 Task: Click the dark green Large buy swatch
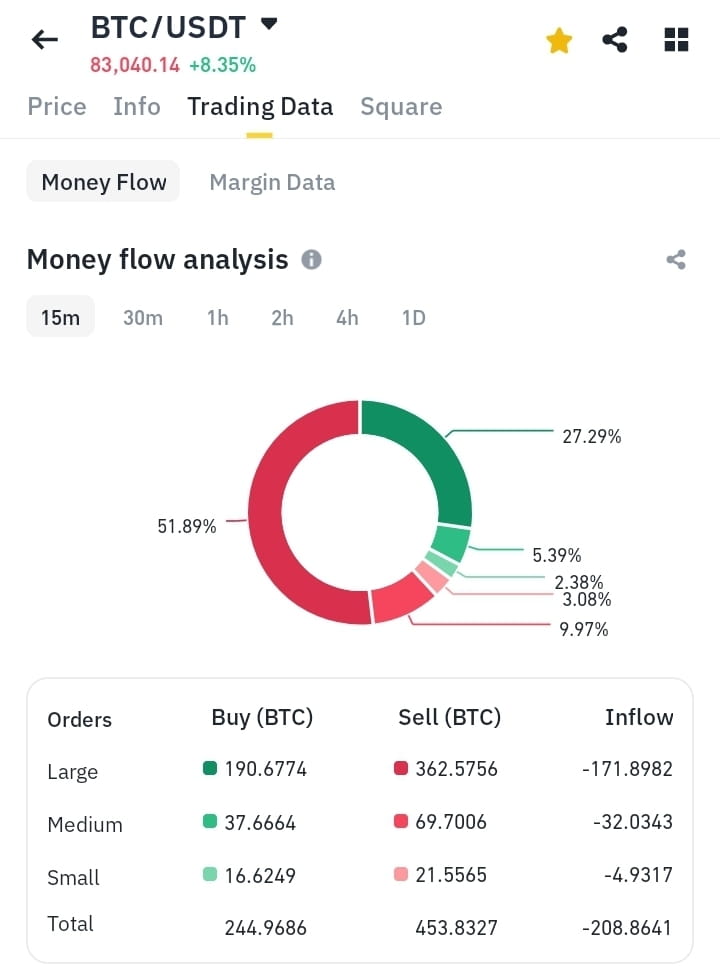pos(210,769)
